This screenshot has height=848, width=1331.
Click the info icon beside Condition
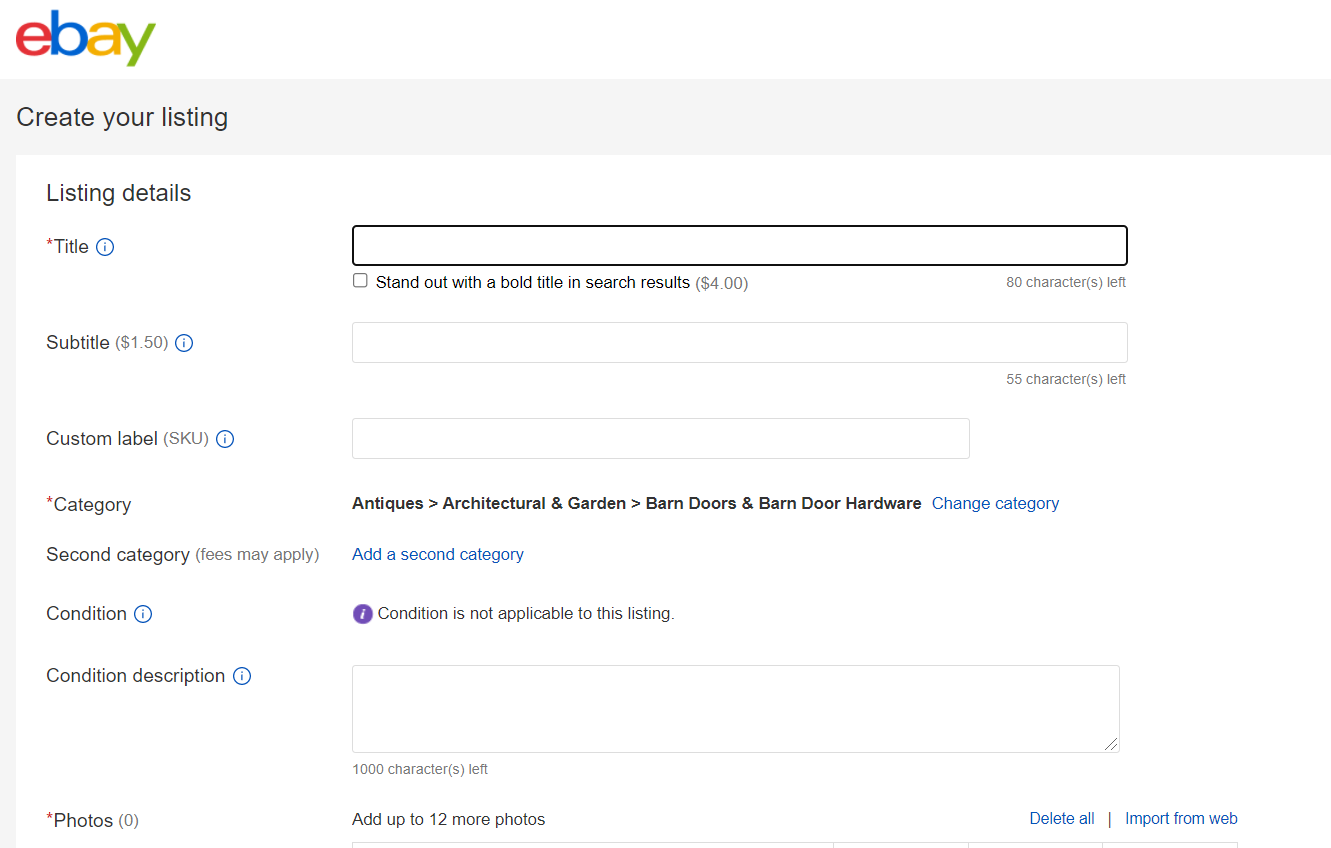pos(143,614)
